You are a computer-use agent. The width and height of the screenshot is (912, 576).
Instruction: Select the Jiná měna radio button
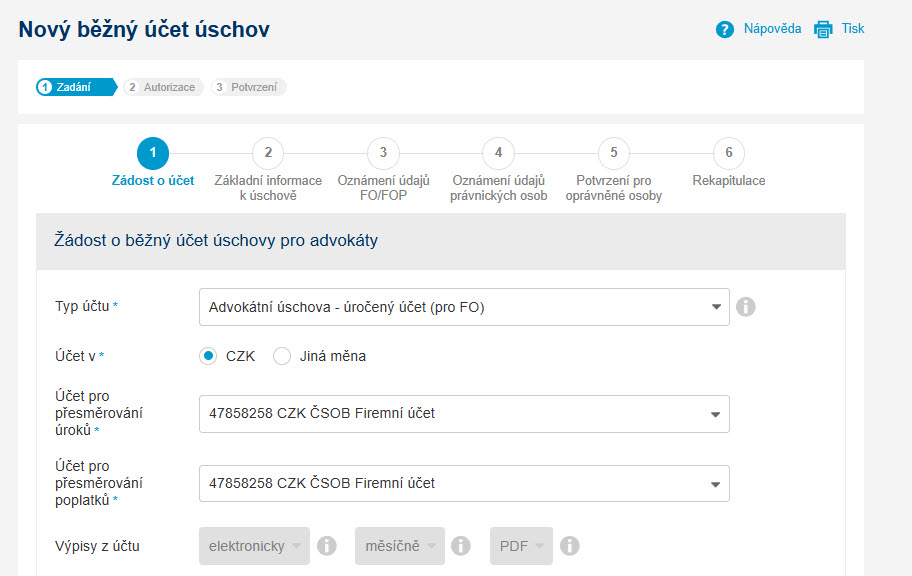click(282, 355)
